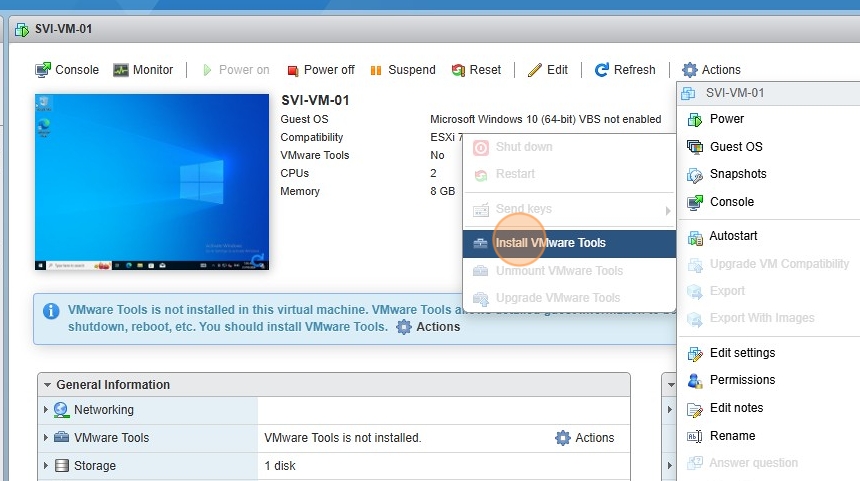Expand the Networking row
The height and width of the screenshot is (481, 860).
point(46,409)
